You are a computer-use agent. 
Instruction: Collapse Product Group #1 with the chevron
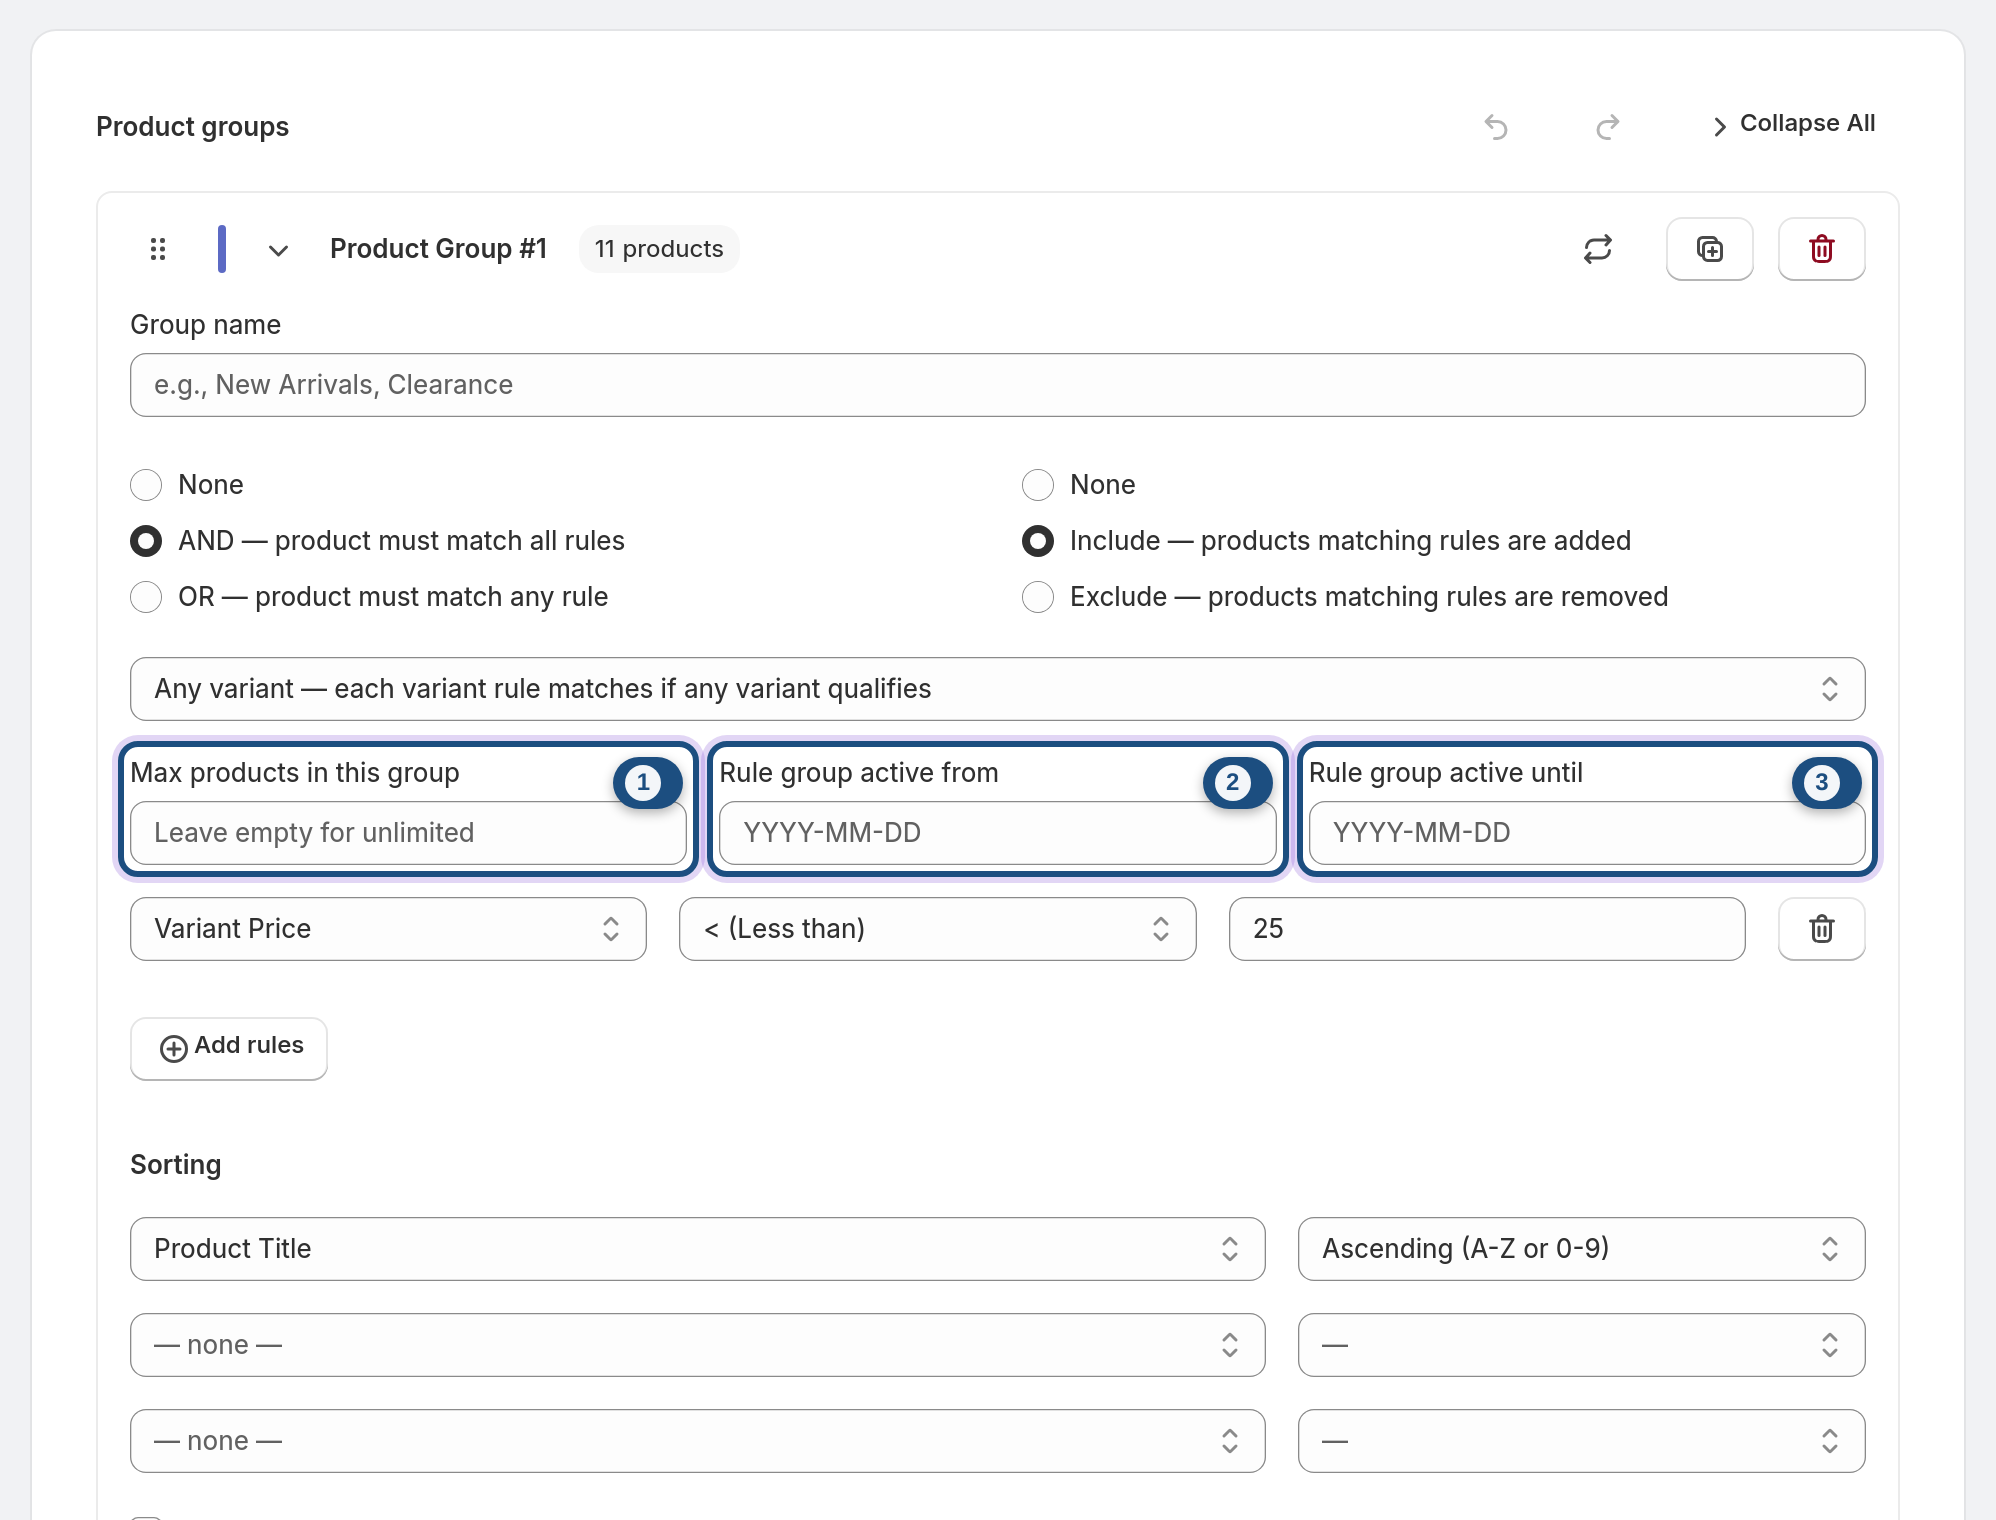pos(278,250)
